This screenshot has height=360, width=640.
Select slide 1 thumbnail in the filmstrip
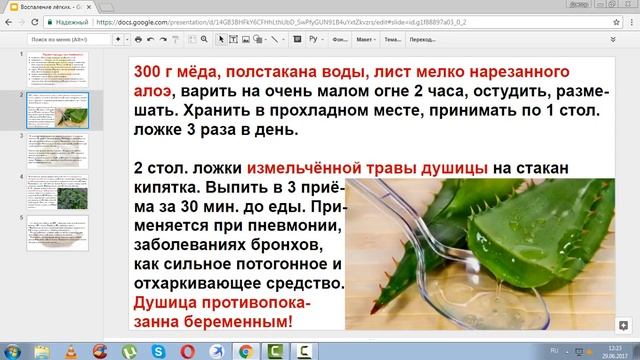click(58, 69)
